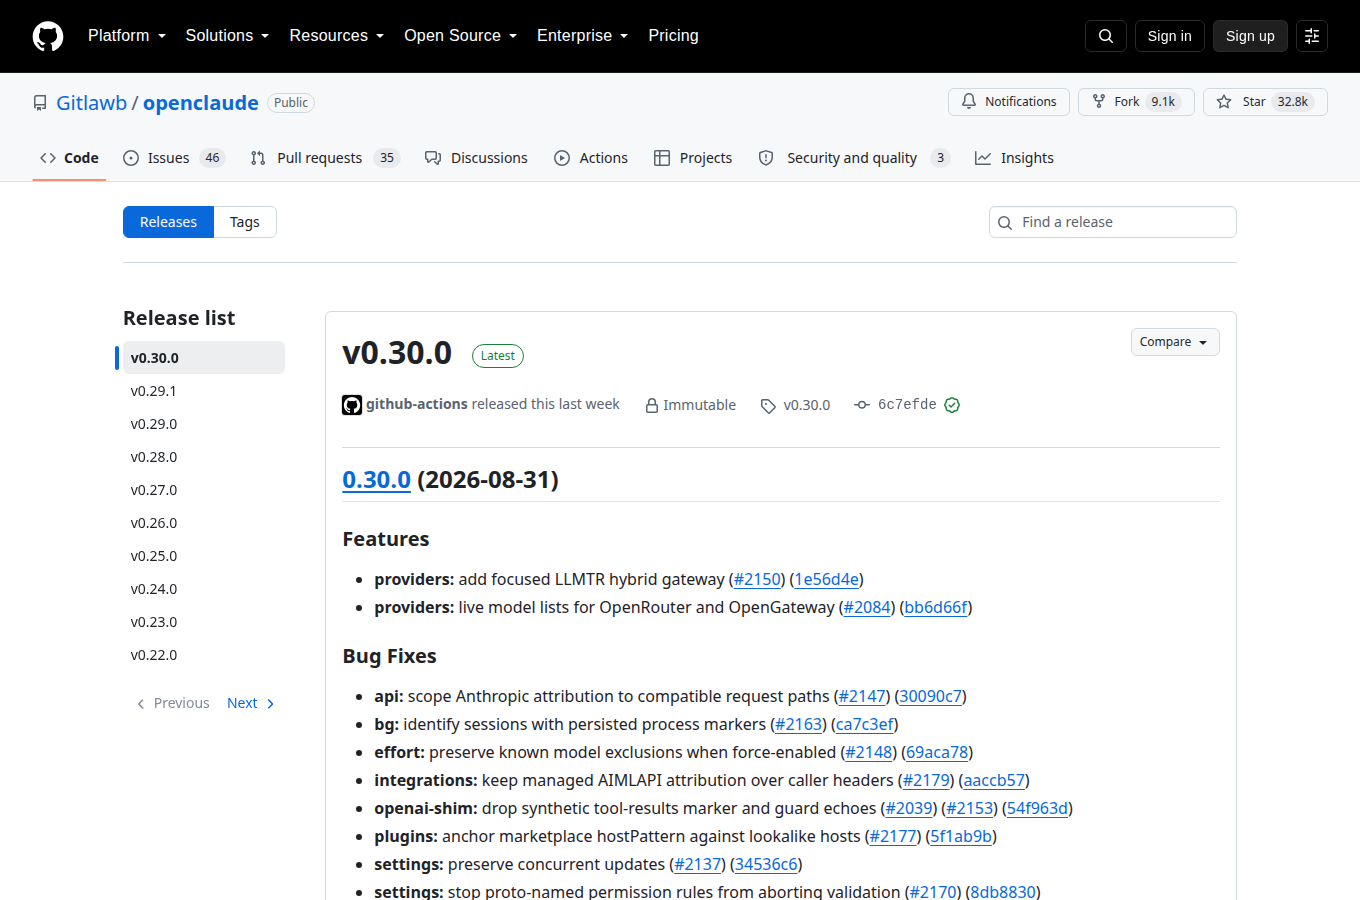Select v0.26.0 in release list
1360x900 pixels.
[x=204, y=523]
